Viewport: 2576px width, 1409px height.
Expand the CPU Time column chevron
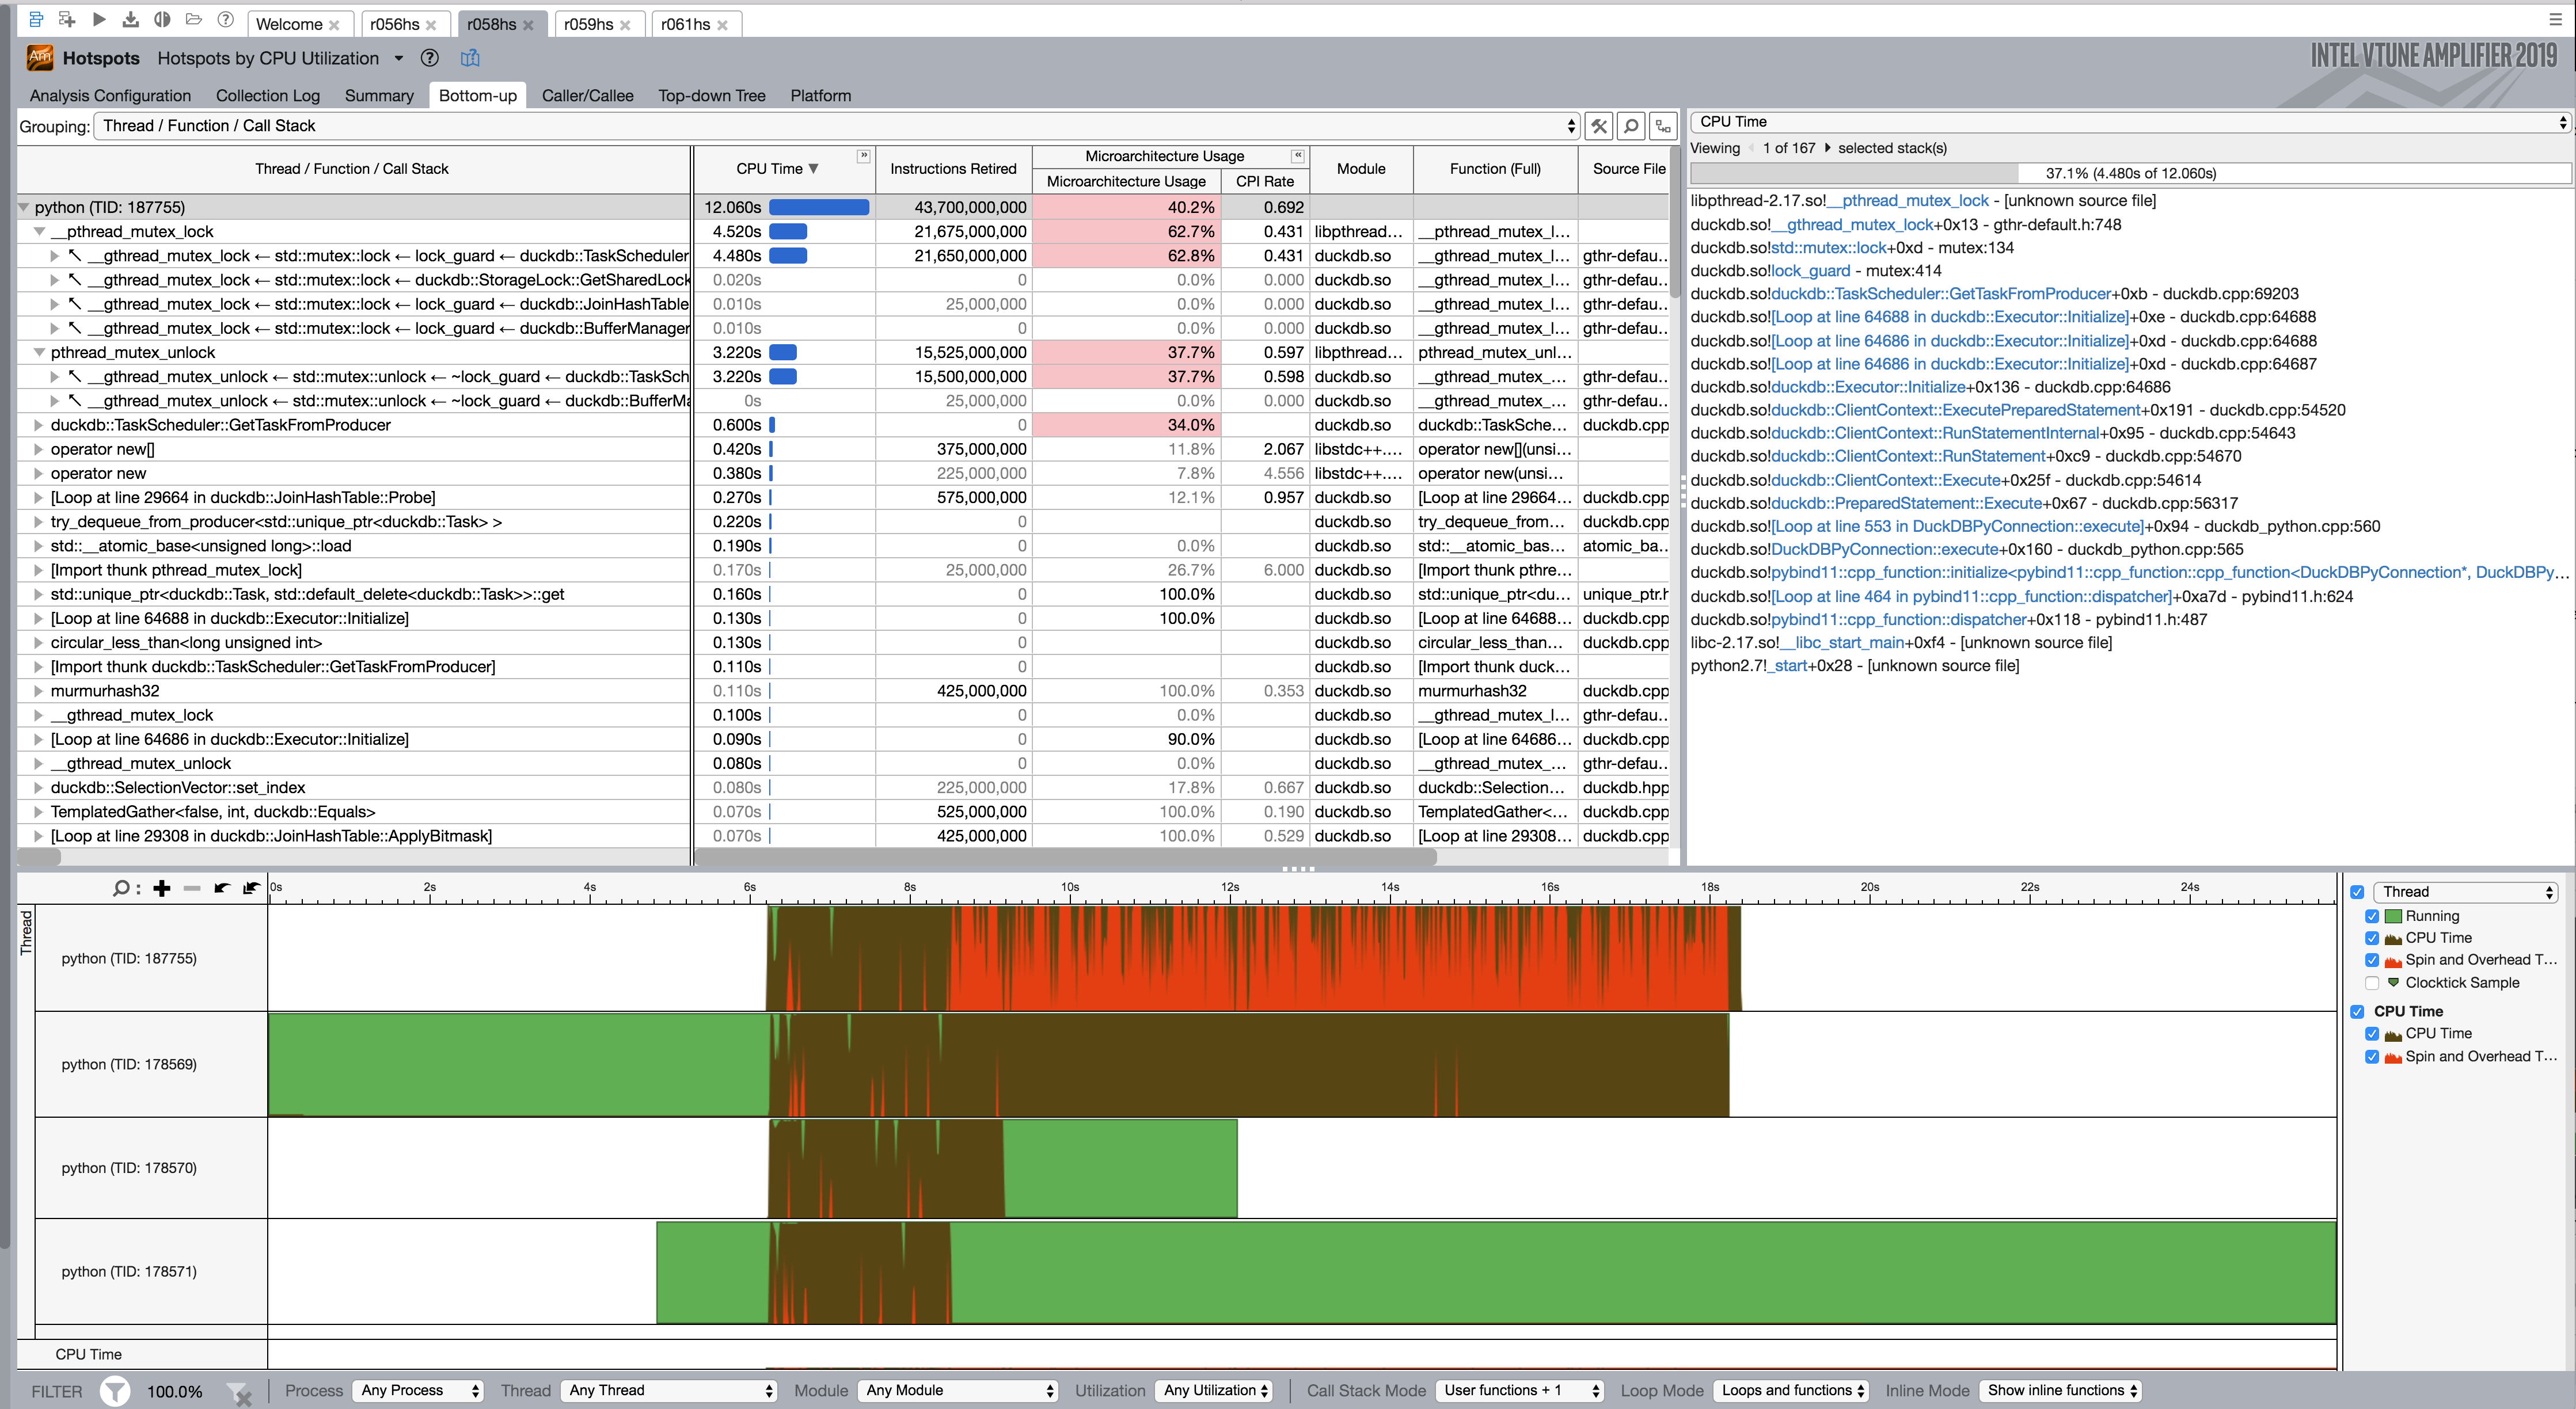[x=864, y=156]
